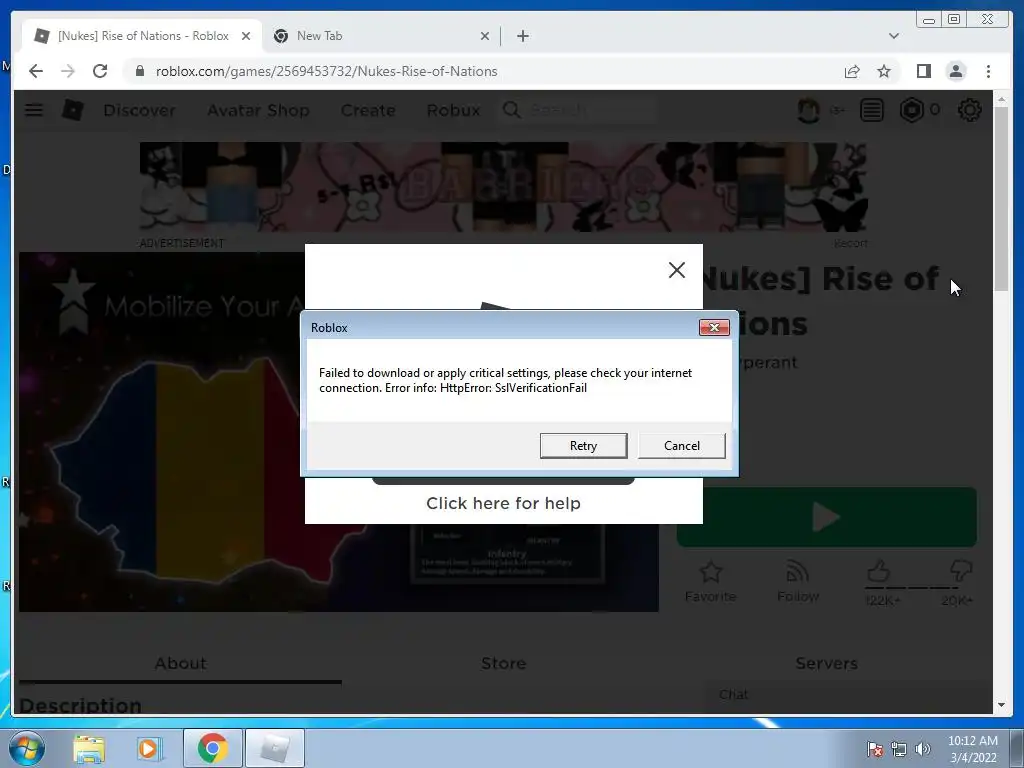The width and height of the screenshot is (1024, 768).
Task: Click the Roblox taskbar icon
Action: [274, 748]
